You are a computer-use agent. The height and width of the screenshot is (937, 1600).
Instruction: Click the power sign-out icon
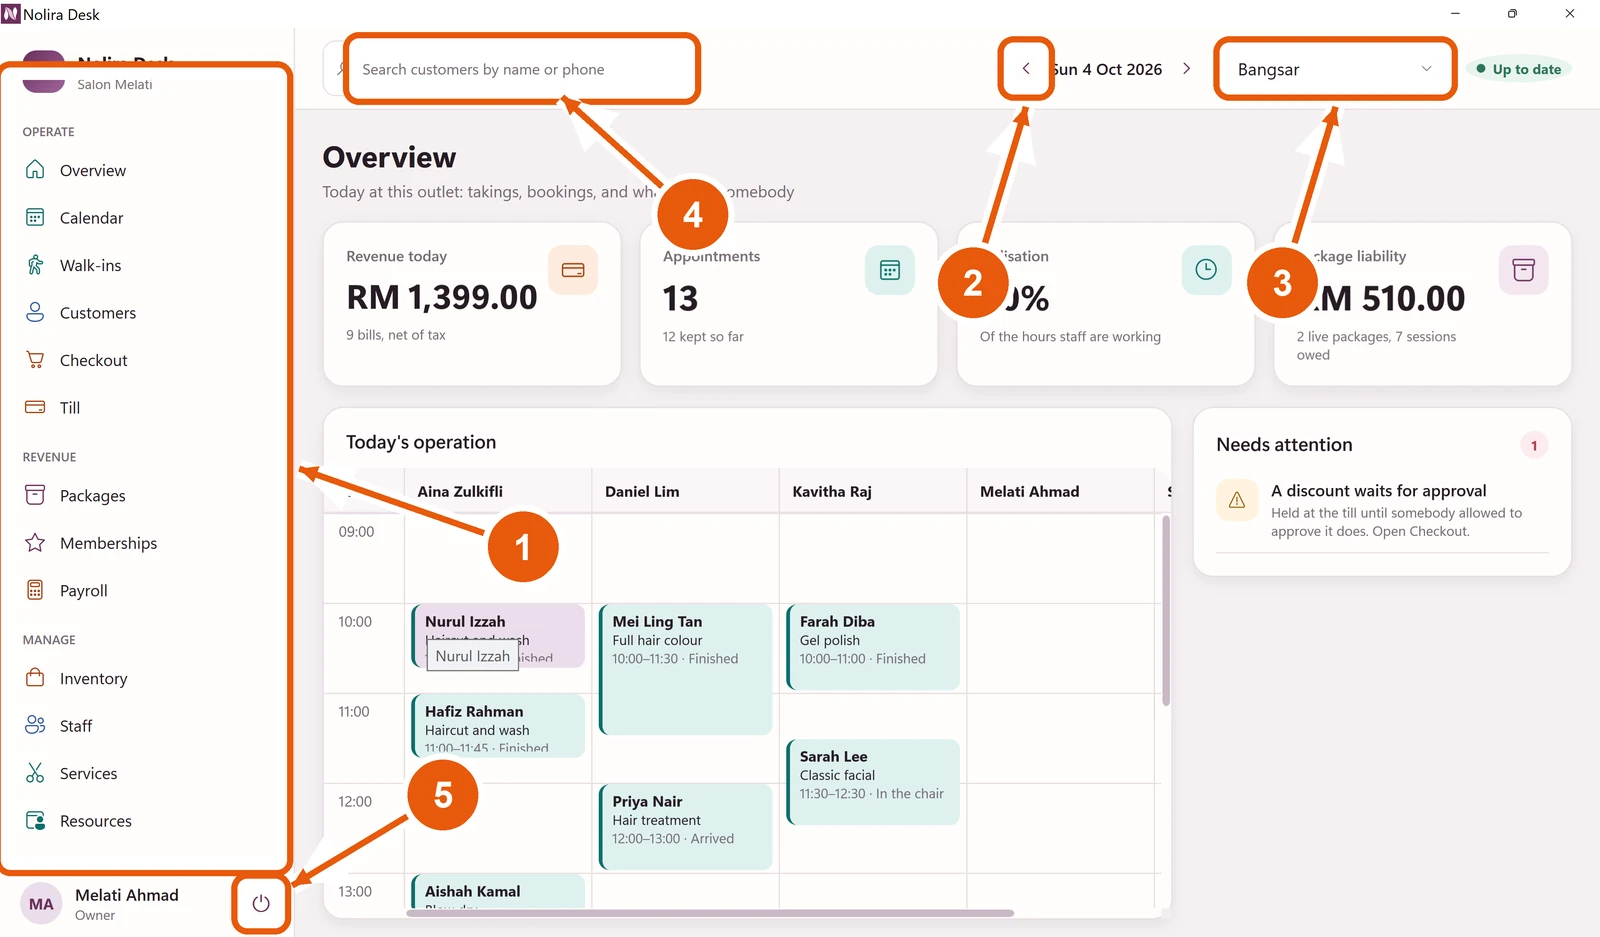pos(261,904)
